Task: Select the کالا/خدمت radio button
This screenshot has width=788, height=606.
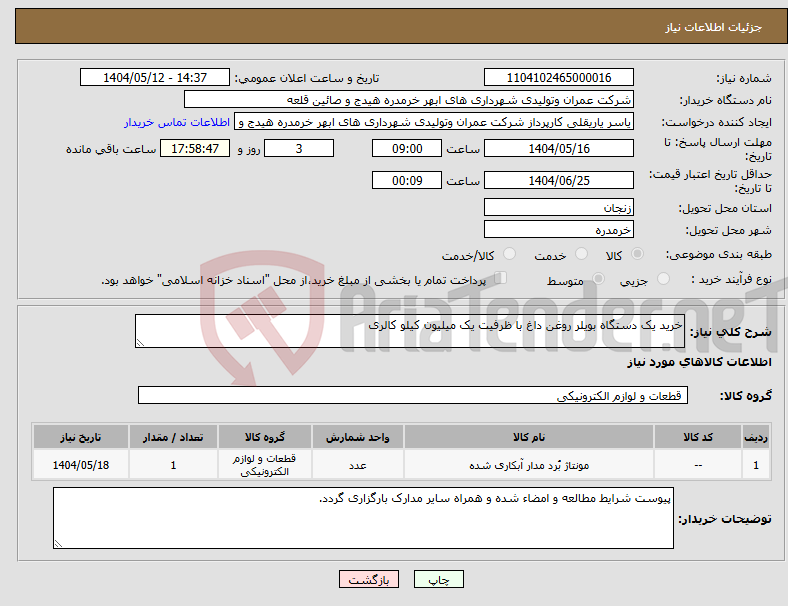Action: (510, 254)
